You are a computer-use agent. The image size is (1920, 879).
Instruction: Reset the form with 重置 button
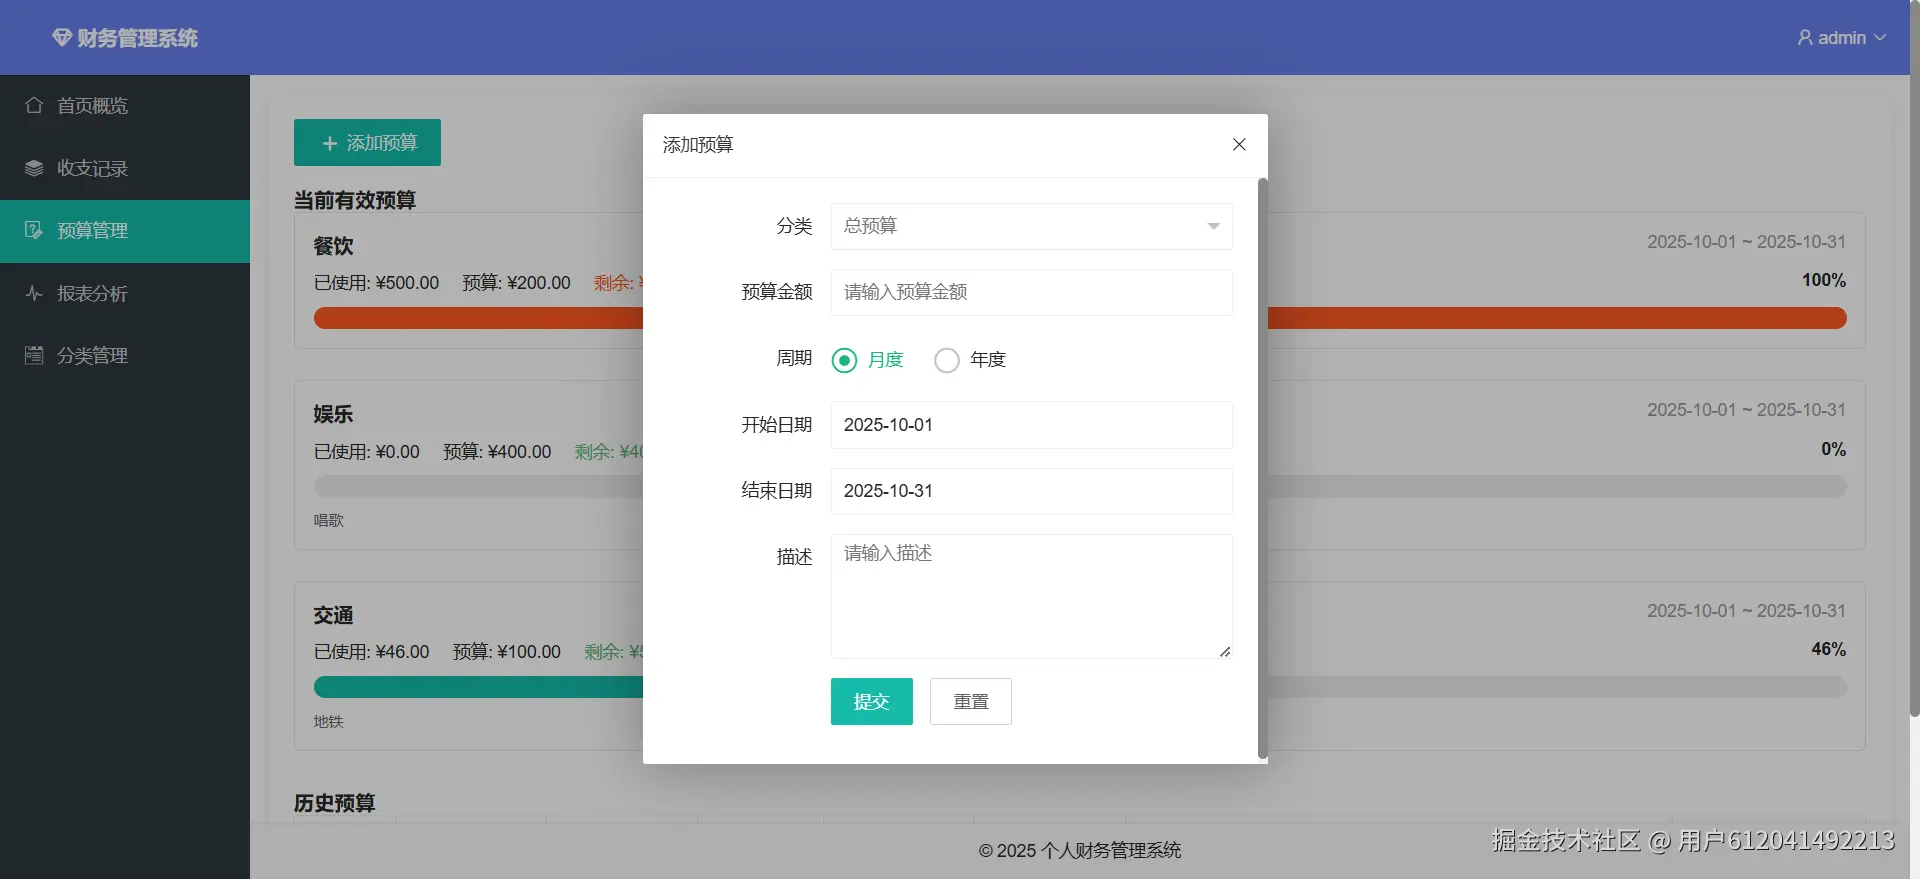pos(970,701)
